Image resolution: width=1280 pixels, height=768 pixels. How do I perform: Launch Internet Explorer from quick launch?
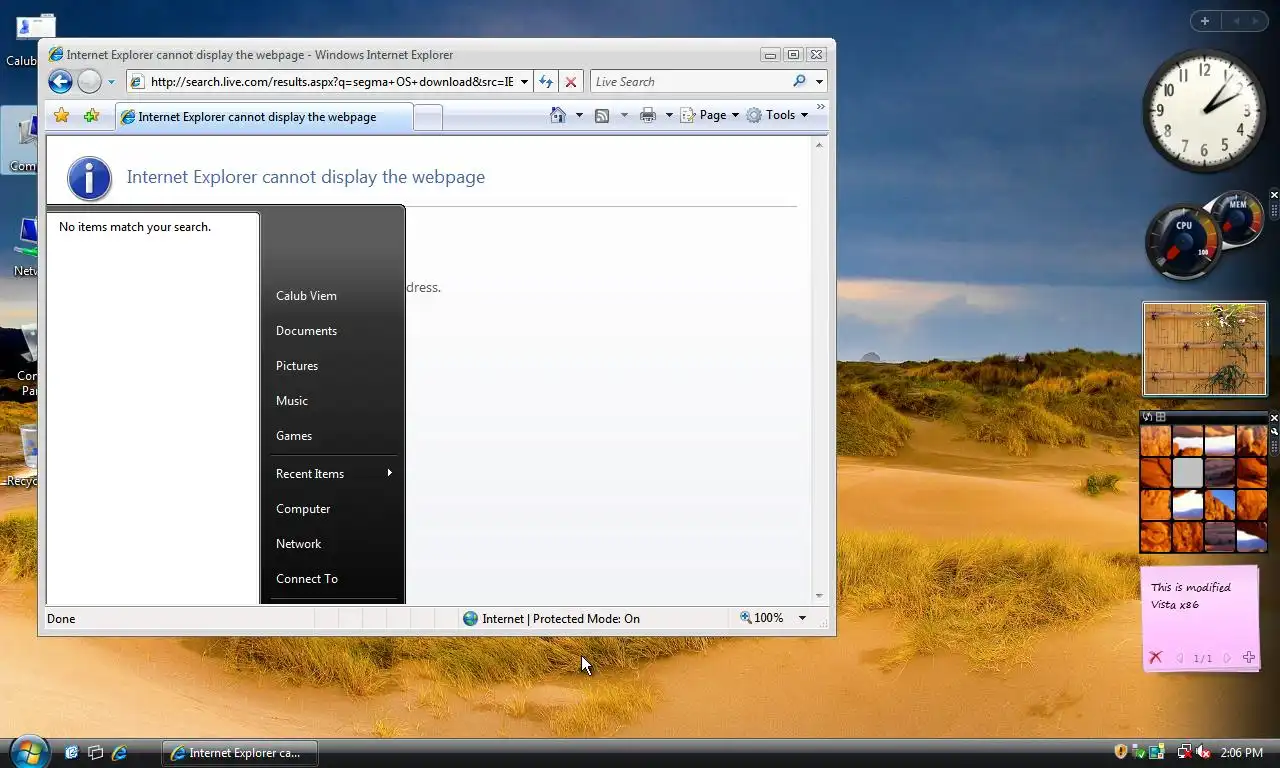click(x=119, y=752)
